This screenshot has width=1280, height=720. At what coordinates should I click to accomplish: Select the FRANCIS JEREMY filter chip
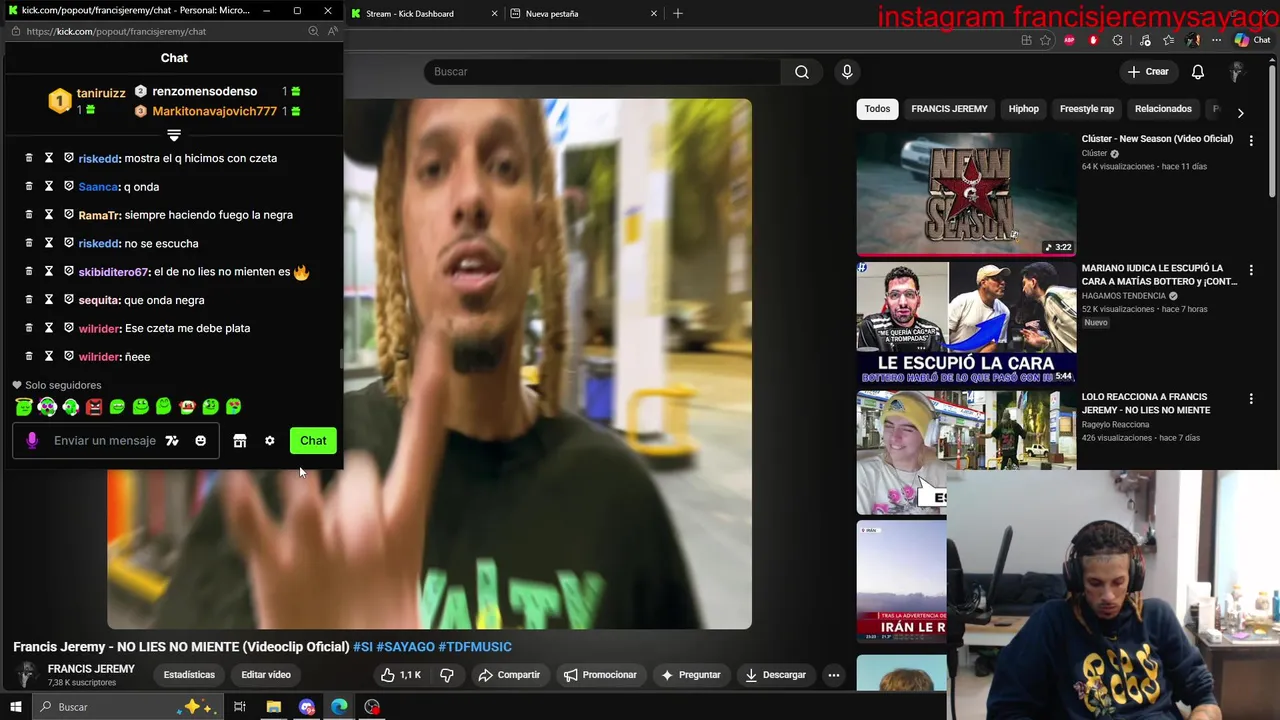tap(949, 109)
